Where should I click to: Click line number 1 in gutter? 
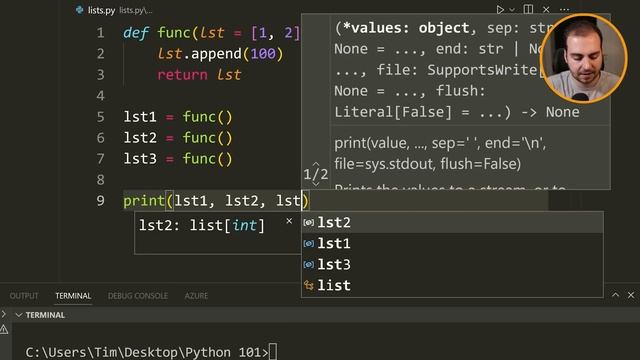pyautogui.click(x=100, y=33)
